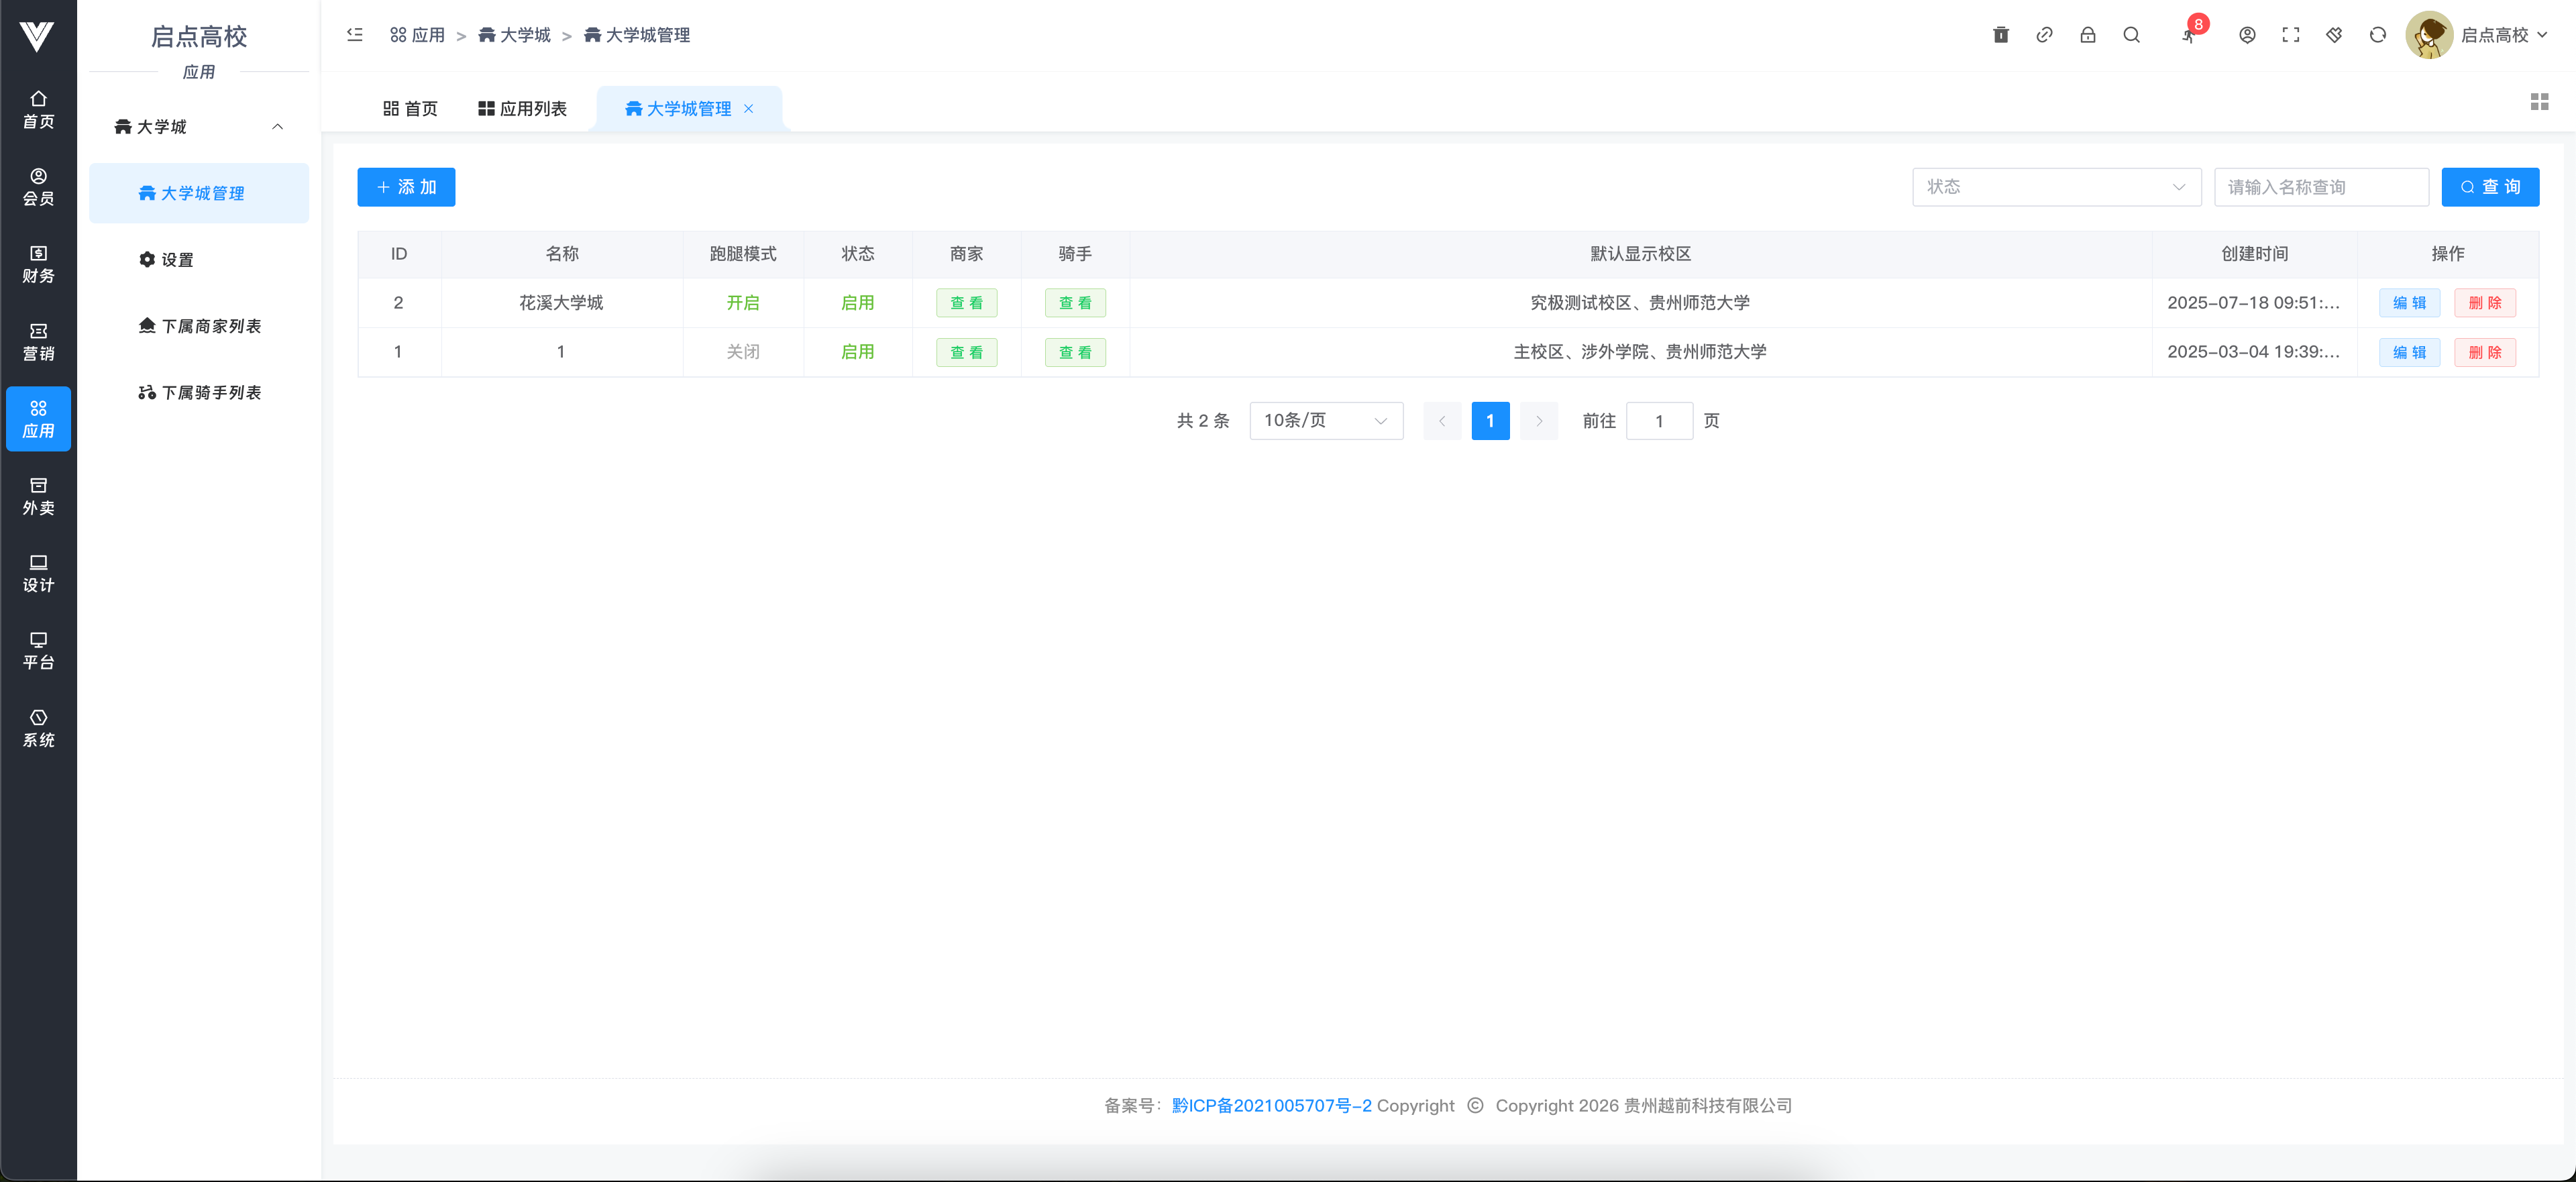Click page 1 in pagination

(x=1490, y=421)
